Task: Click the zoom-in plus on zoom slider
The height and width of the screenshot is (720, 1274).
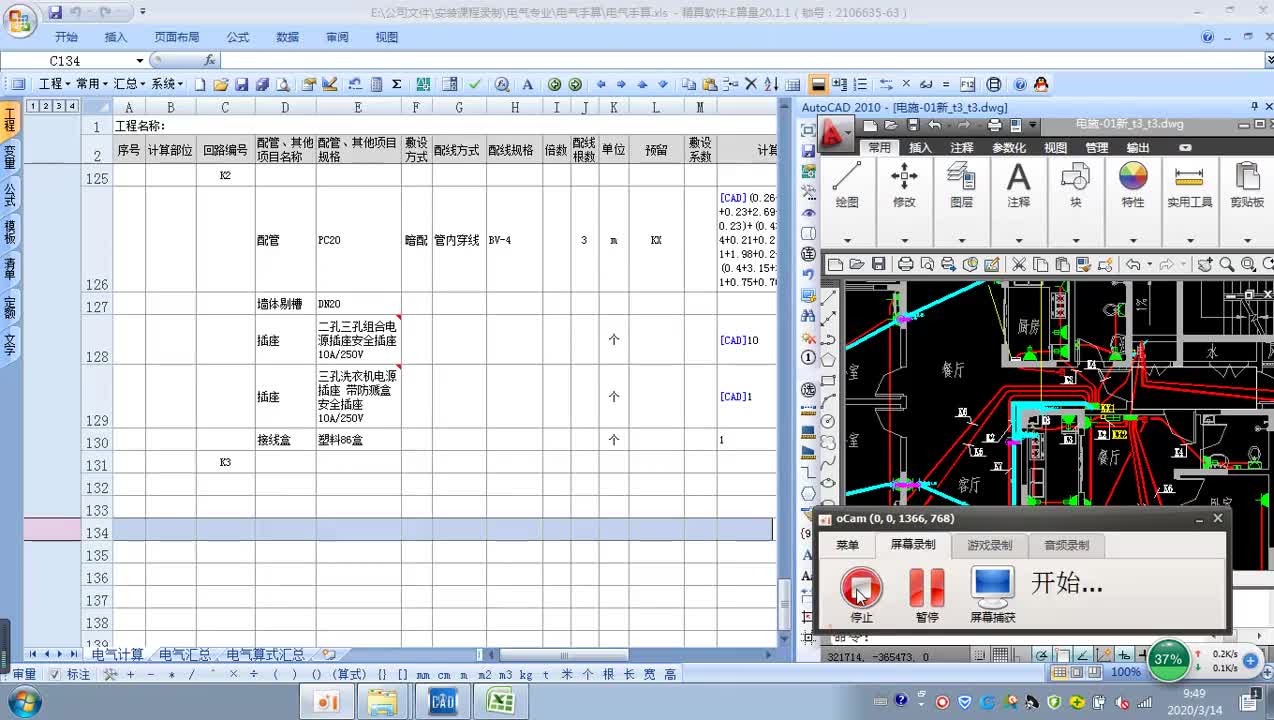Action: pos(1251,660)
